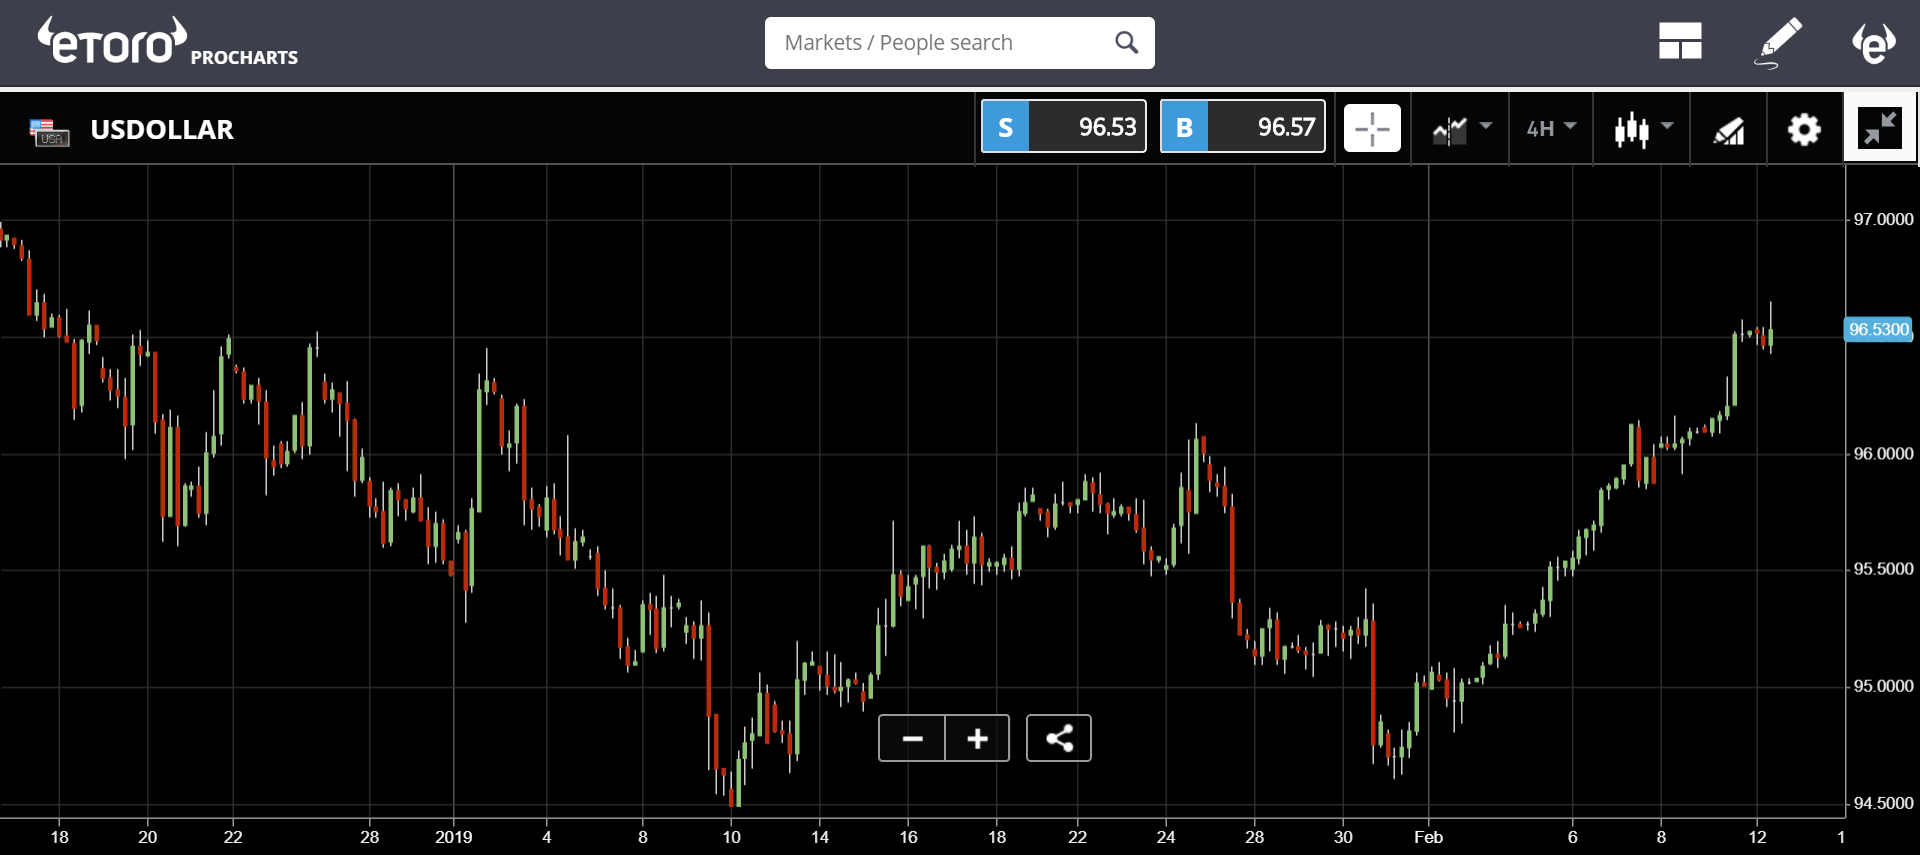Open the studies/indicators tool icon
Viewport: 1920px width, 855px height.
(1729, 129)
